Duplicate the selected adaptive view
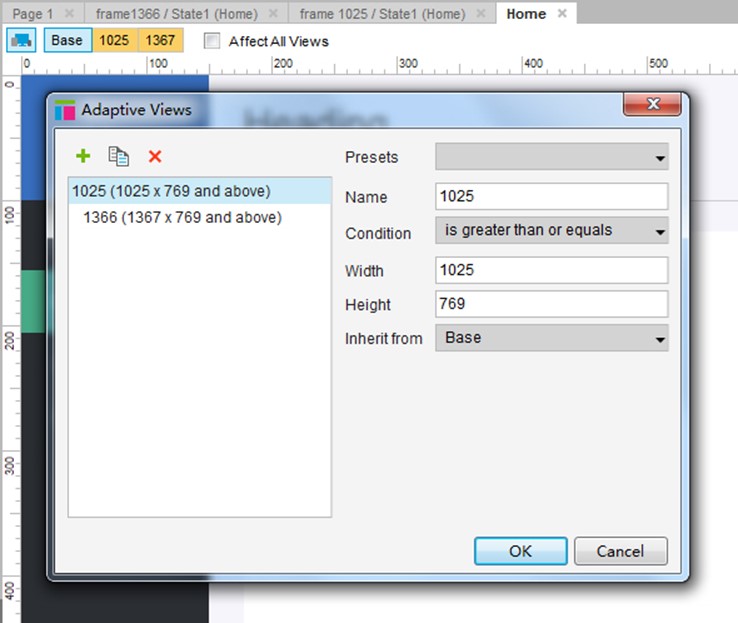The image size is (738, 623). pos(118,156)
